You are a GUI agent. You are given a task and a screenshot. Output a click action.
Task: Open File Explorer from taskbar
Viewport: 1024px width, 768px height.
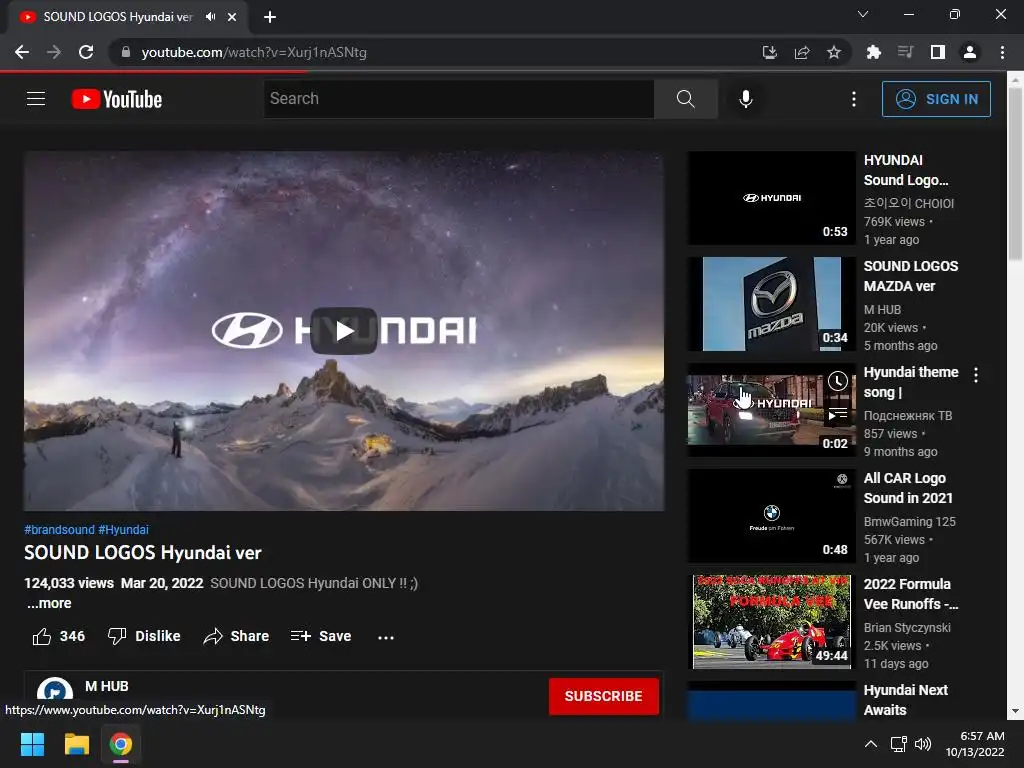pyautogui.click(x=76, y=744)
